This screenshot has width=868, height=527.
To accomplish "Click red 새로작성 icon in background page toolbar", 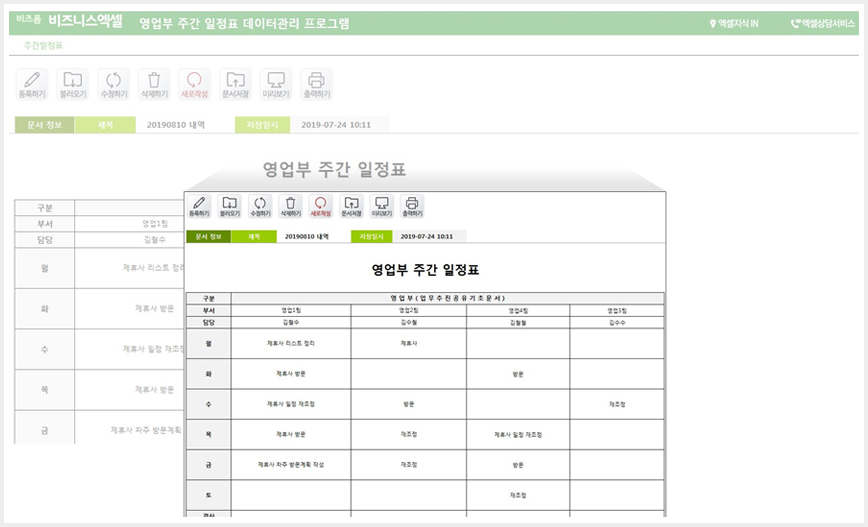I will [194, 84].
